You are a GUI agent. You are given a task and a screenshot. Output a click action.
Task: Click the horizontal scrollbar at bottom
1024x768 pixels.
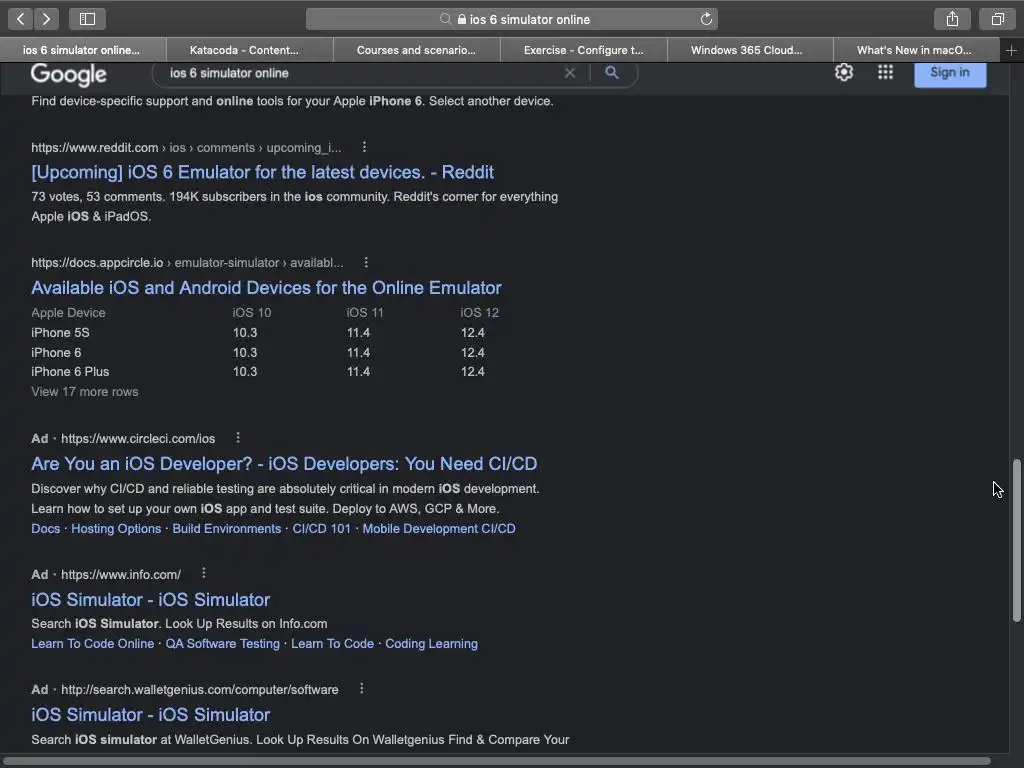coord(497,761)
